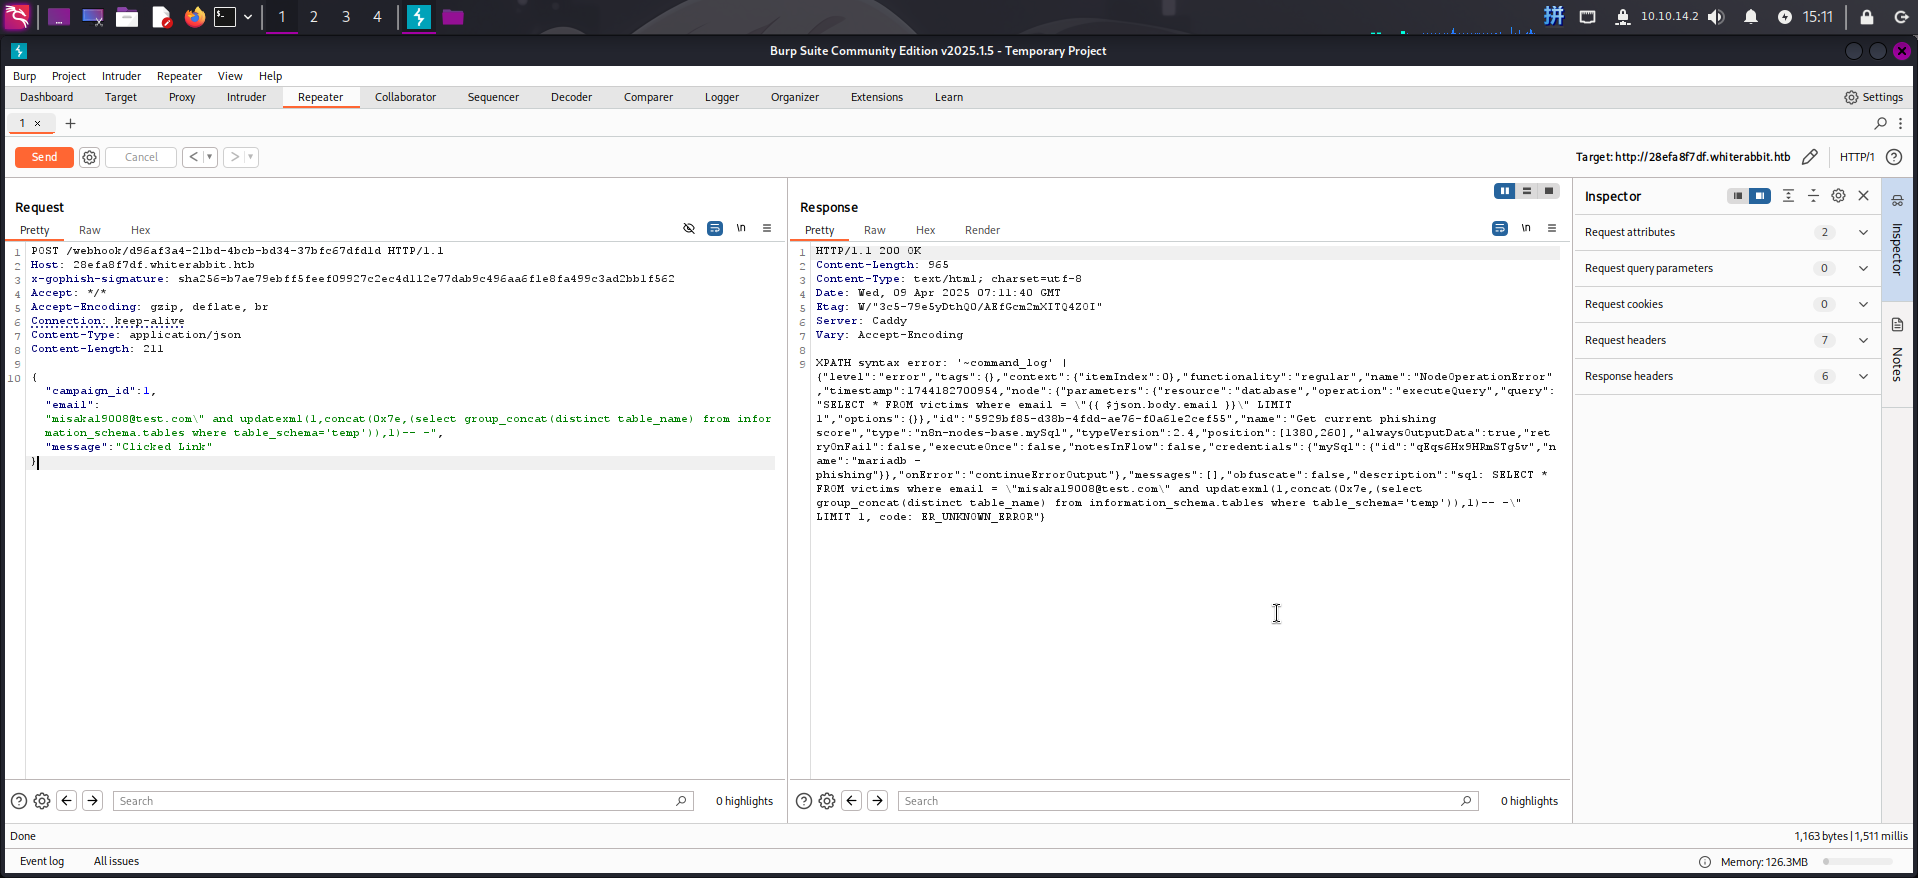The height and width of the screenshot is (878, 1918).
Task: Switch to workspace 2
Action: point(314,17)
